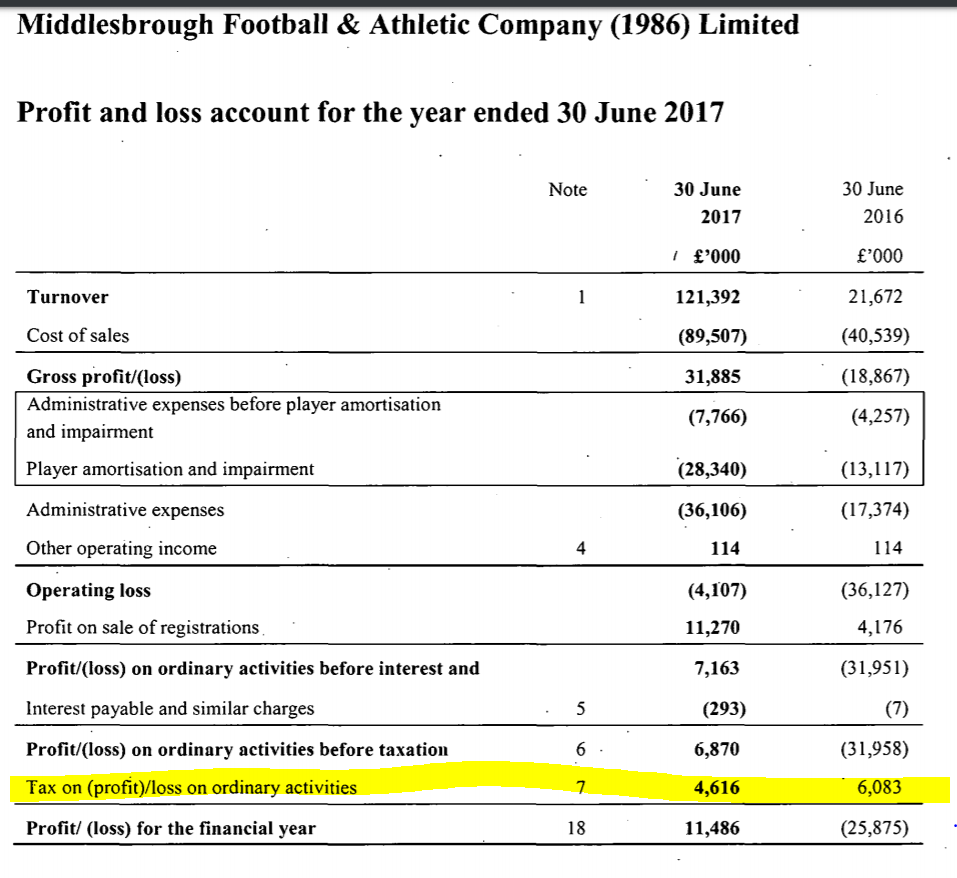Click note number "18" in the financial year row
957x878 pixels.
coord(576,829)
